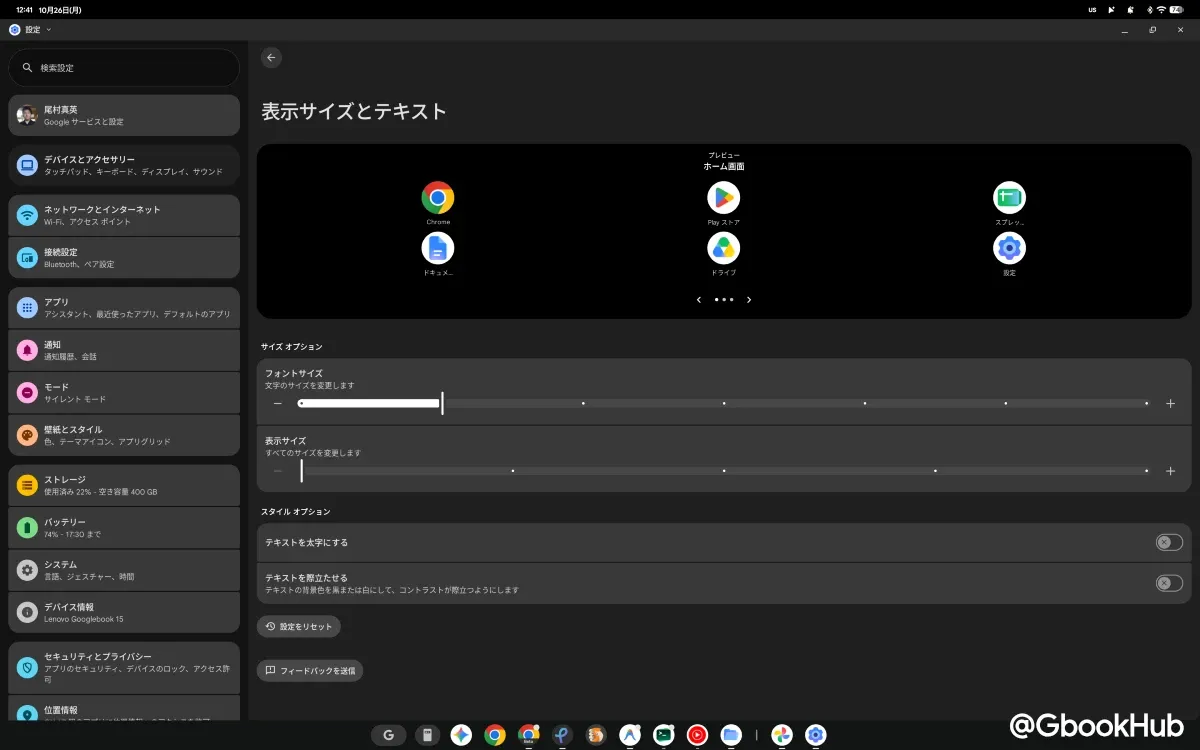Click the Wi-Fi status icon

click(x=1160, y=9)
